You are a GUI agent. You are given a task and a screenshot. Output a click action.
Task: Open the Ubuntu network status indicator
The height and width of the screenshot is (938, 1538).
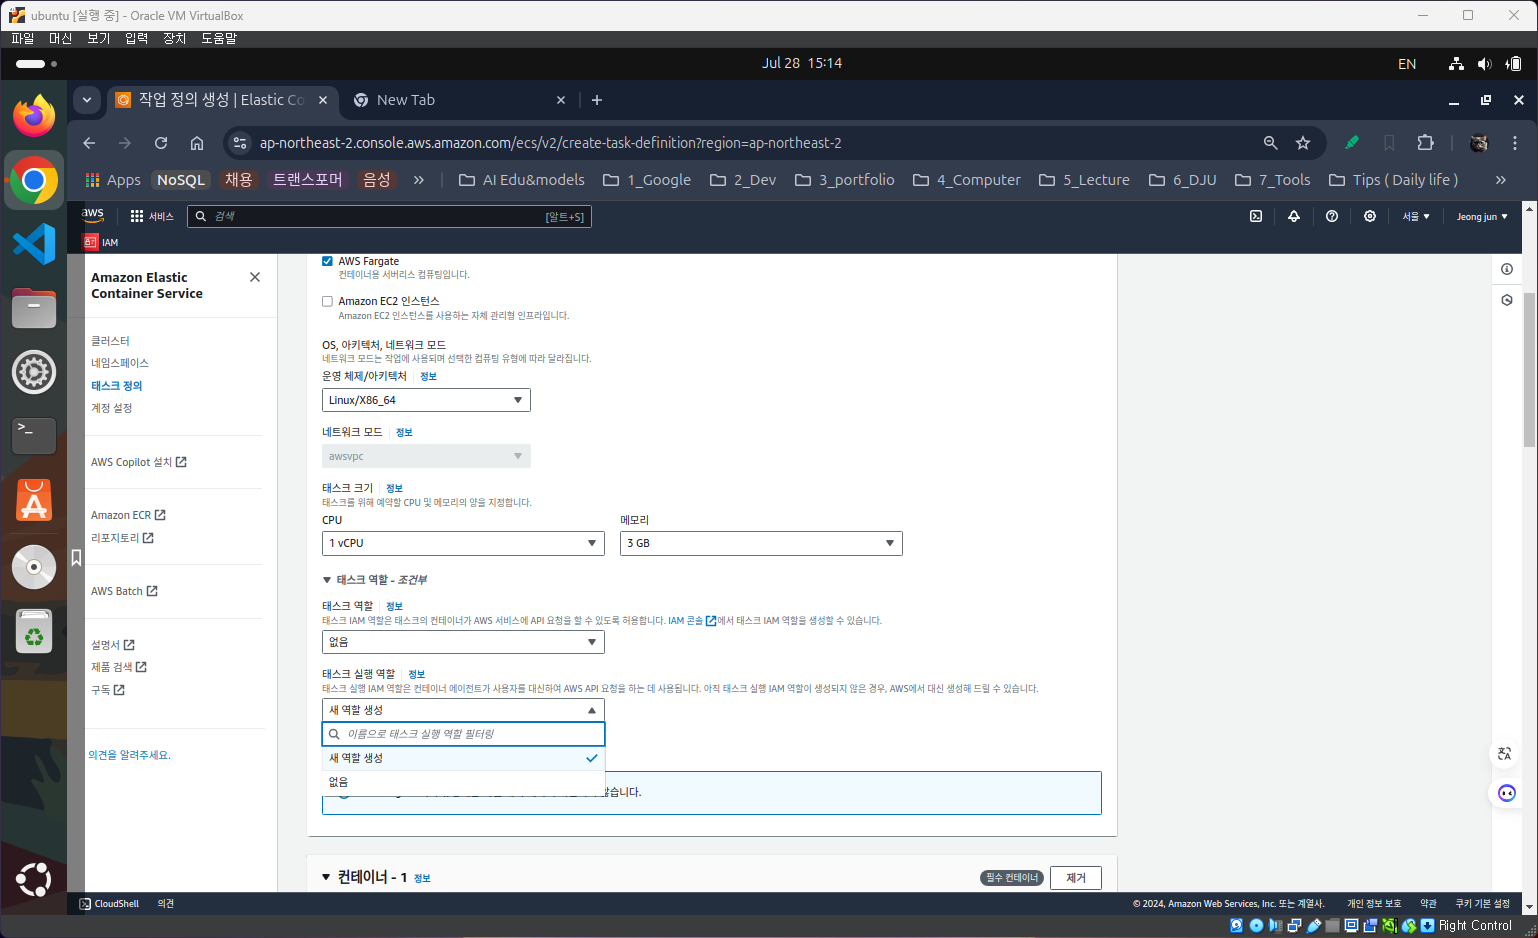[1456, 63]
